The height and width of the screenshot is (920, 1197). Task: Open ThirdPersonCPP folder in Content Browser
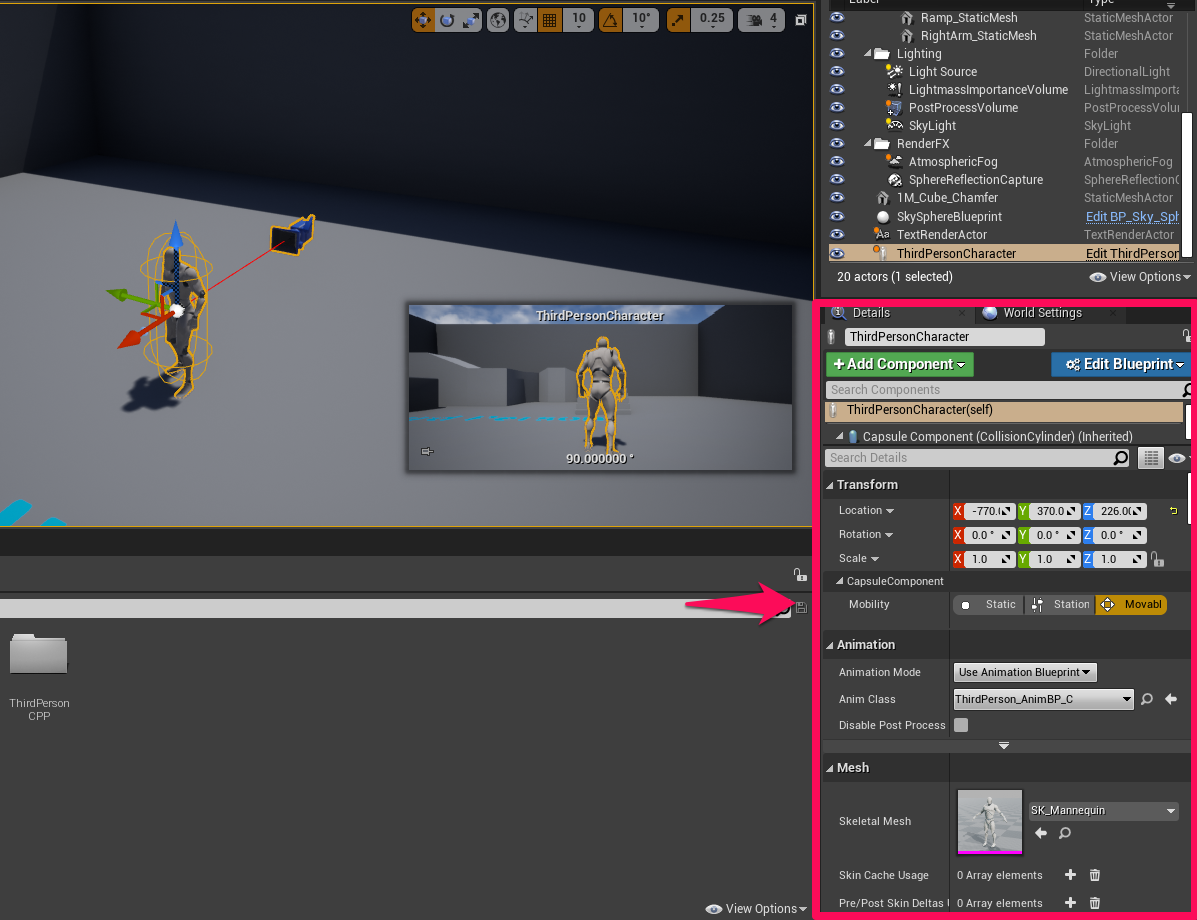39,676
